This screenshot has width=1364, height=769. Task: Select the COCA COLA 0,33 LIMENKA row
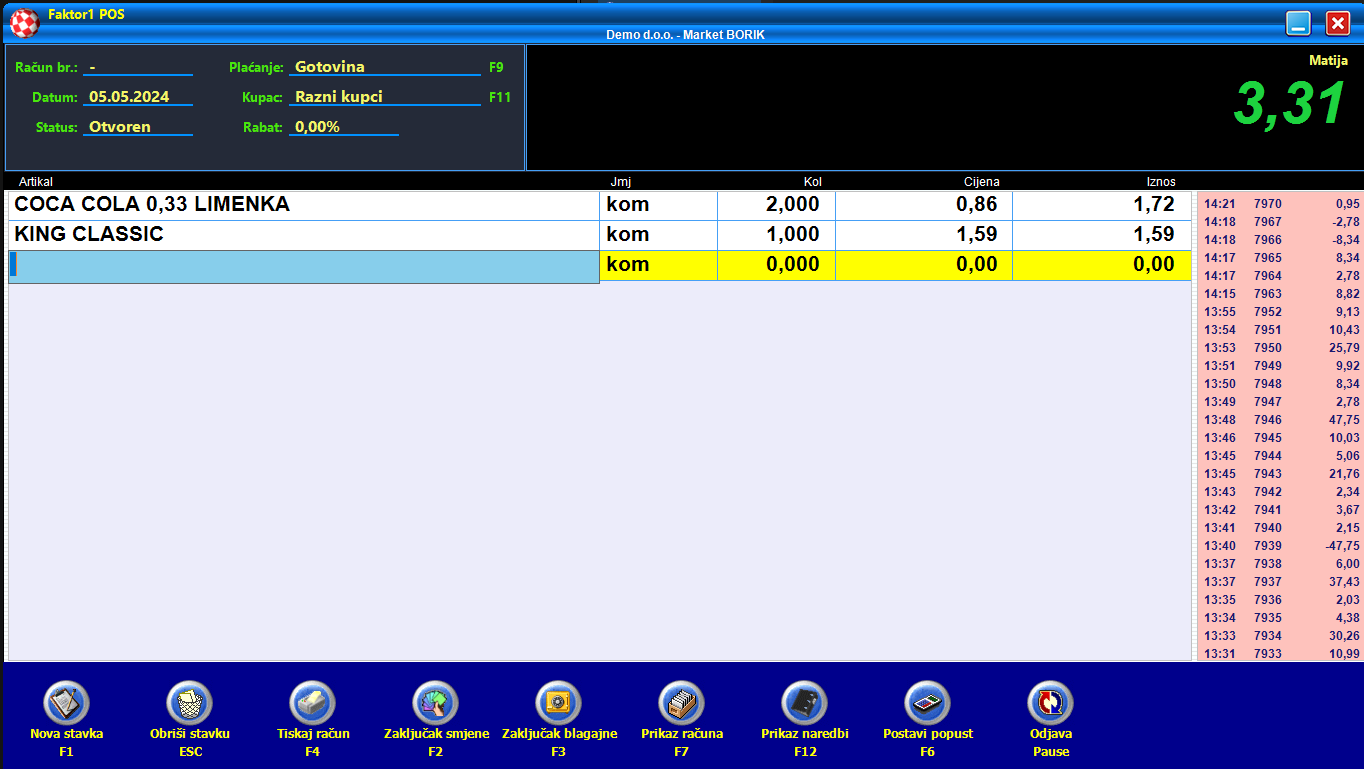click(303, 205)
